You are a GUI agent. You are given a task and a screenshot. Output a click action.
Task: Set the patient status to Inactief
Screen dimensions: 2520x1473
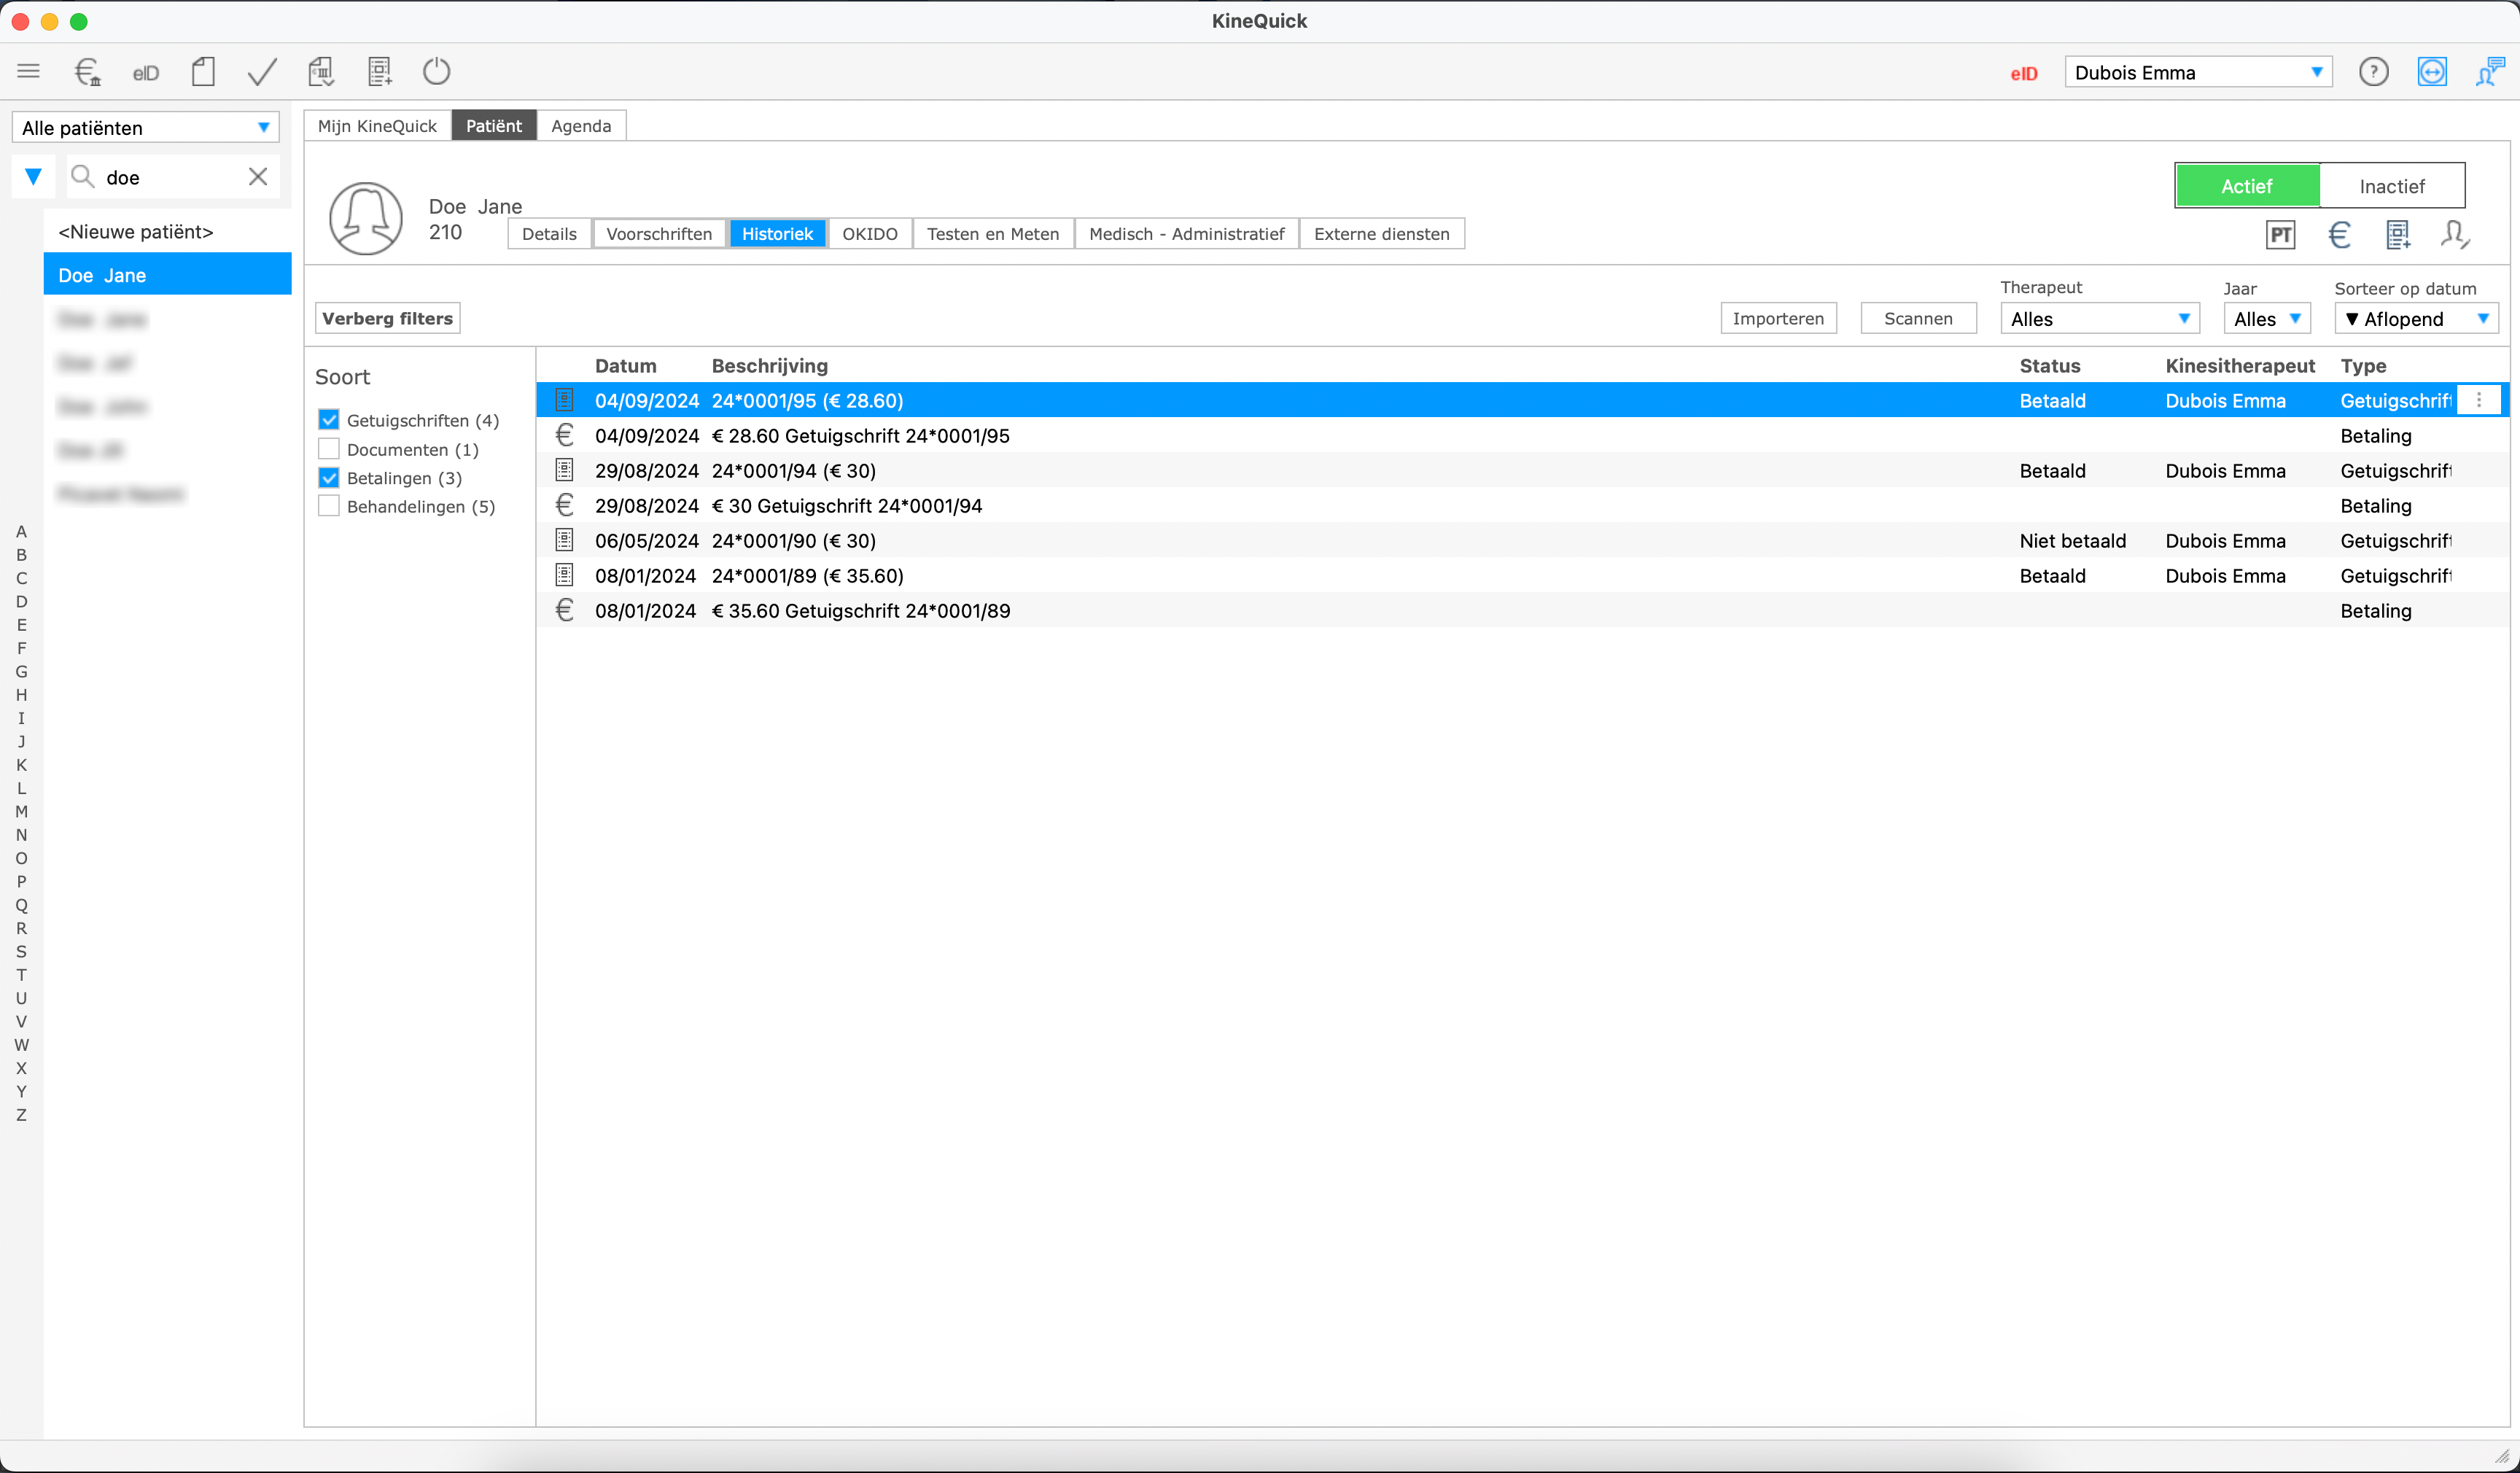[x=2392, y=186]
